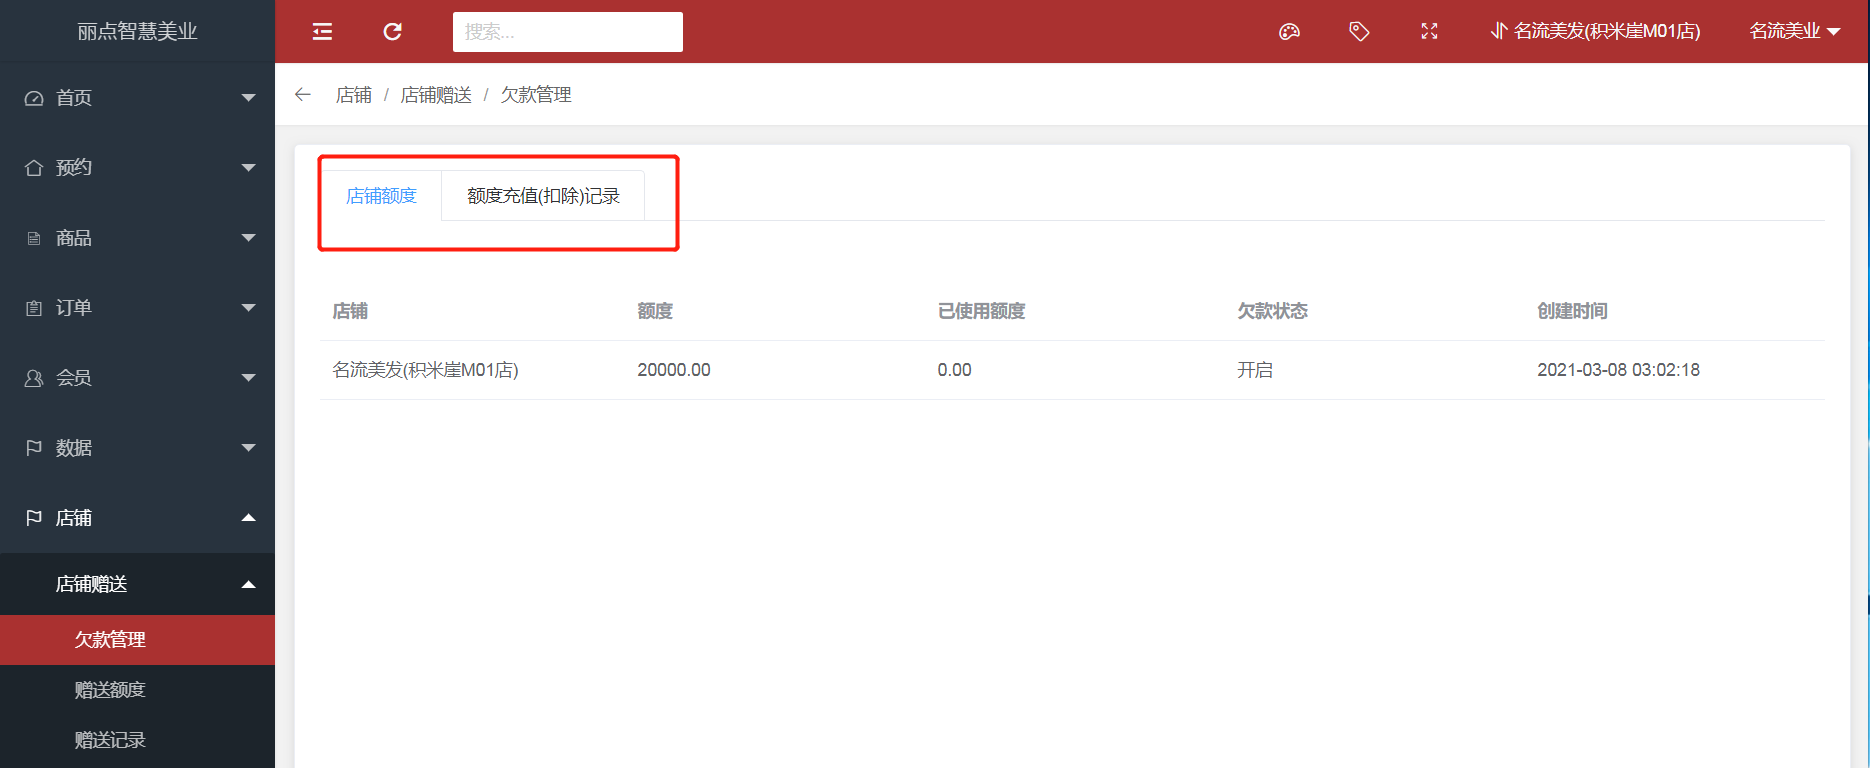Collapse the 店铺 menu arrow

[249, 518]
